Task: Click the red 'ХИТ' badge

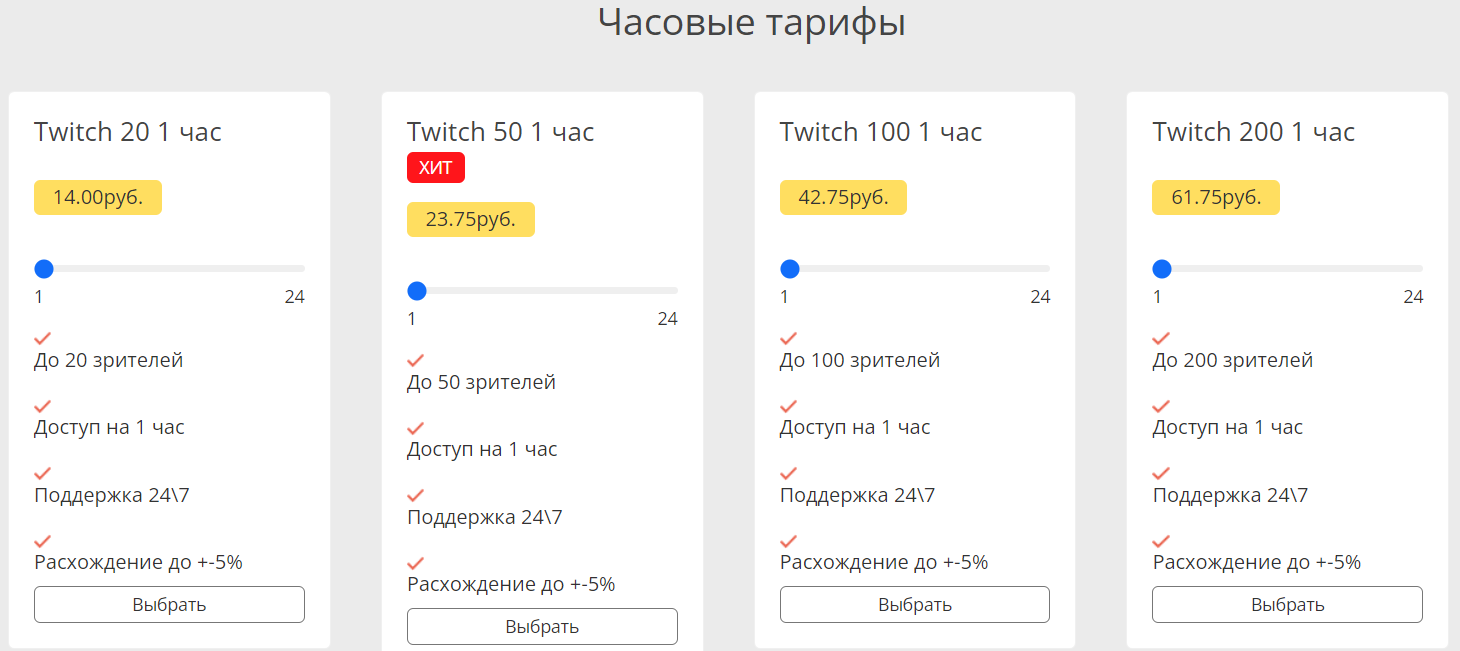Action: 436,168
